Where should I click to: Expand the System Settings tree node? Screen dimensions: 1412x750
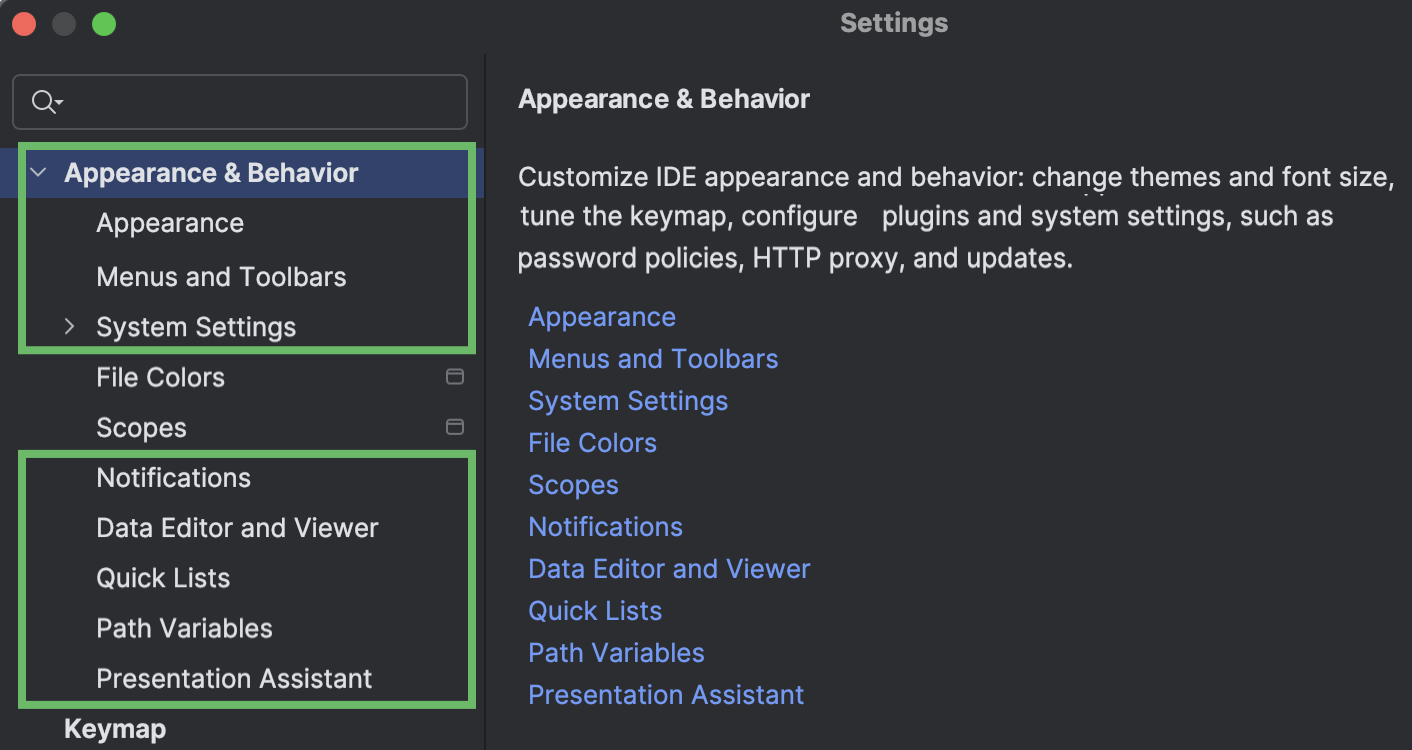pyautogui.click(x=68, y=326)
